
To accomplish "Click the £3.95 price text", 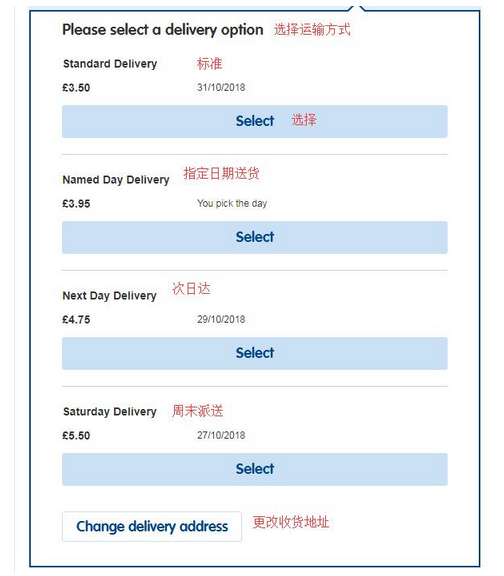I will [x=76, y=204].
